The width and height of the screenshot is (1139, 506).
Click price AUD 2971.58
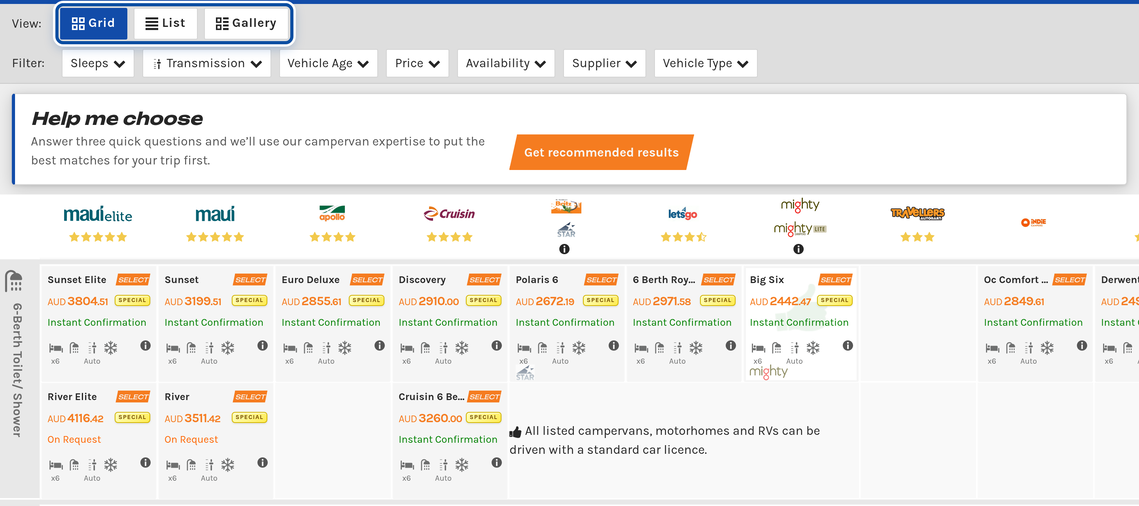click(662, 301)
